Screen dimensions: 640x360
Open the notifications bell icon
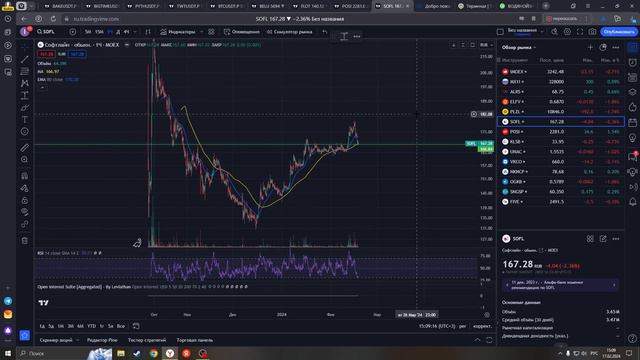click(632, 202)
